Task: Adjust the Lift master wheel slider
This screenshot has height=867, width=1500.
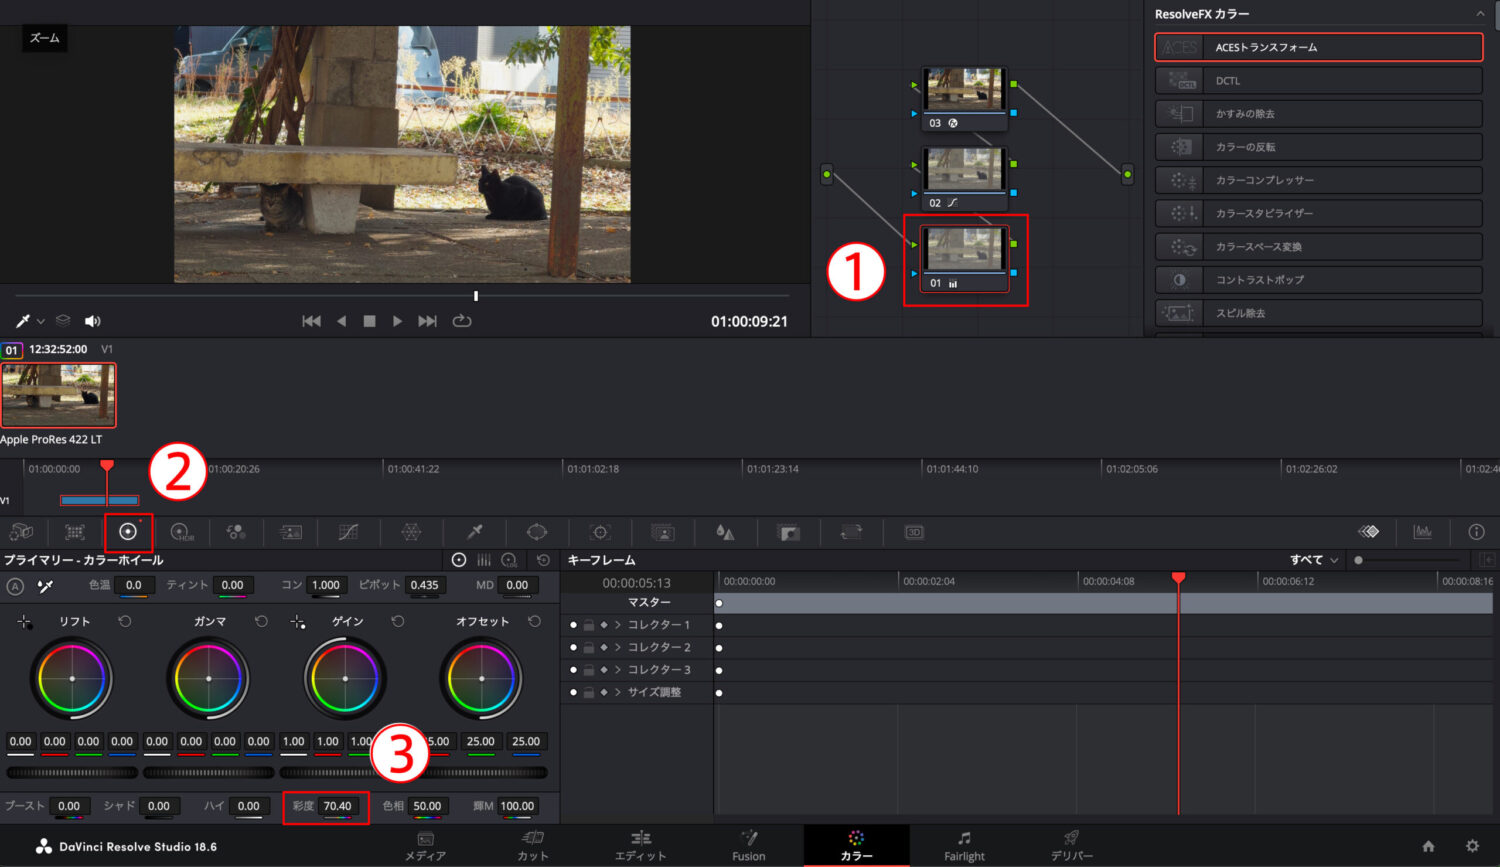Action: click(x=72, y=772)
